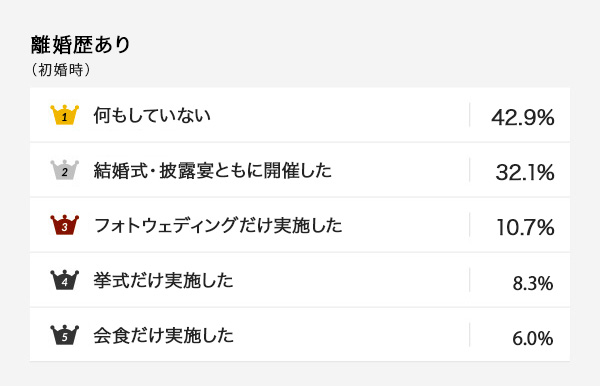Click the 10.7% value
This screenshot has width=600, height=386.
[525, 227]
